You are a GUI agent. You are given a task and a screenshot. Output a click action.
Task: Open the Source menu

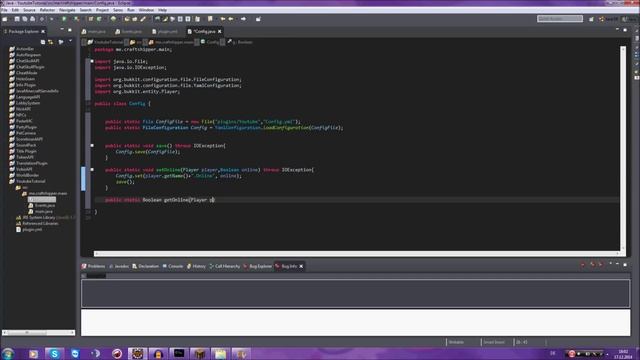[29, 10]
